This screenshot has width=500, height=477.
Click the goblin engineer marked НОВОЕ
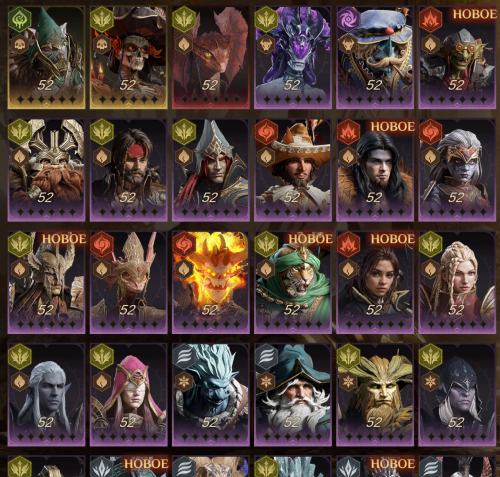click(x=457, y=57)
